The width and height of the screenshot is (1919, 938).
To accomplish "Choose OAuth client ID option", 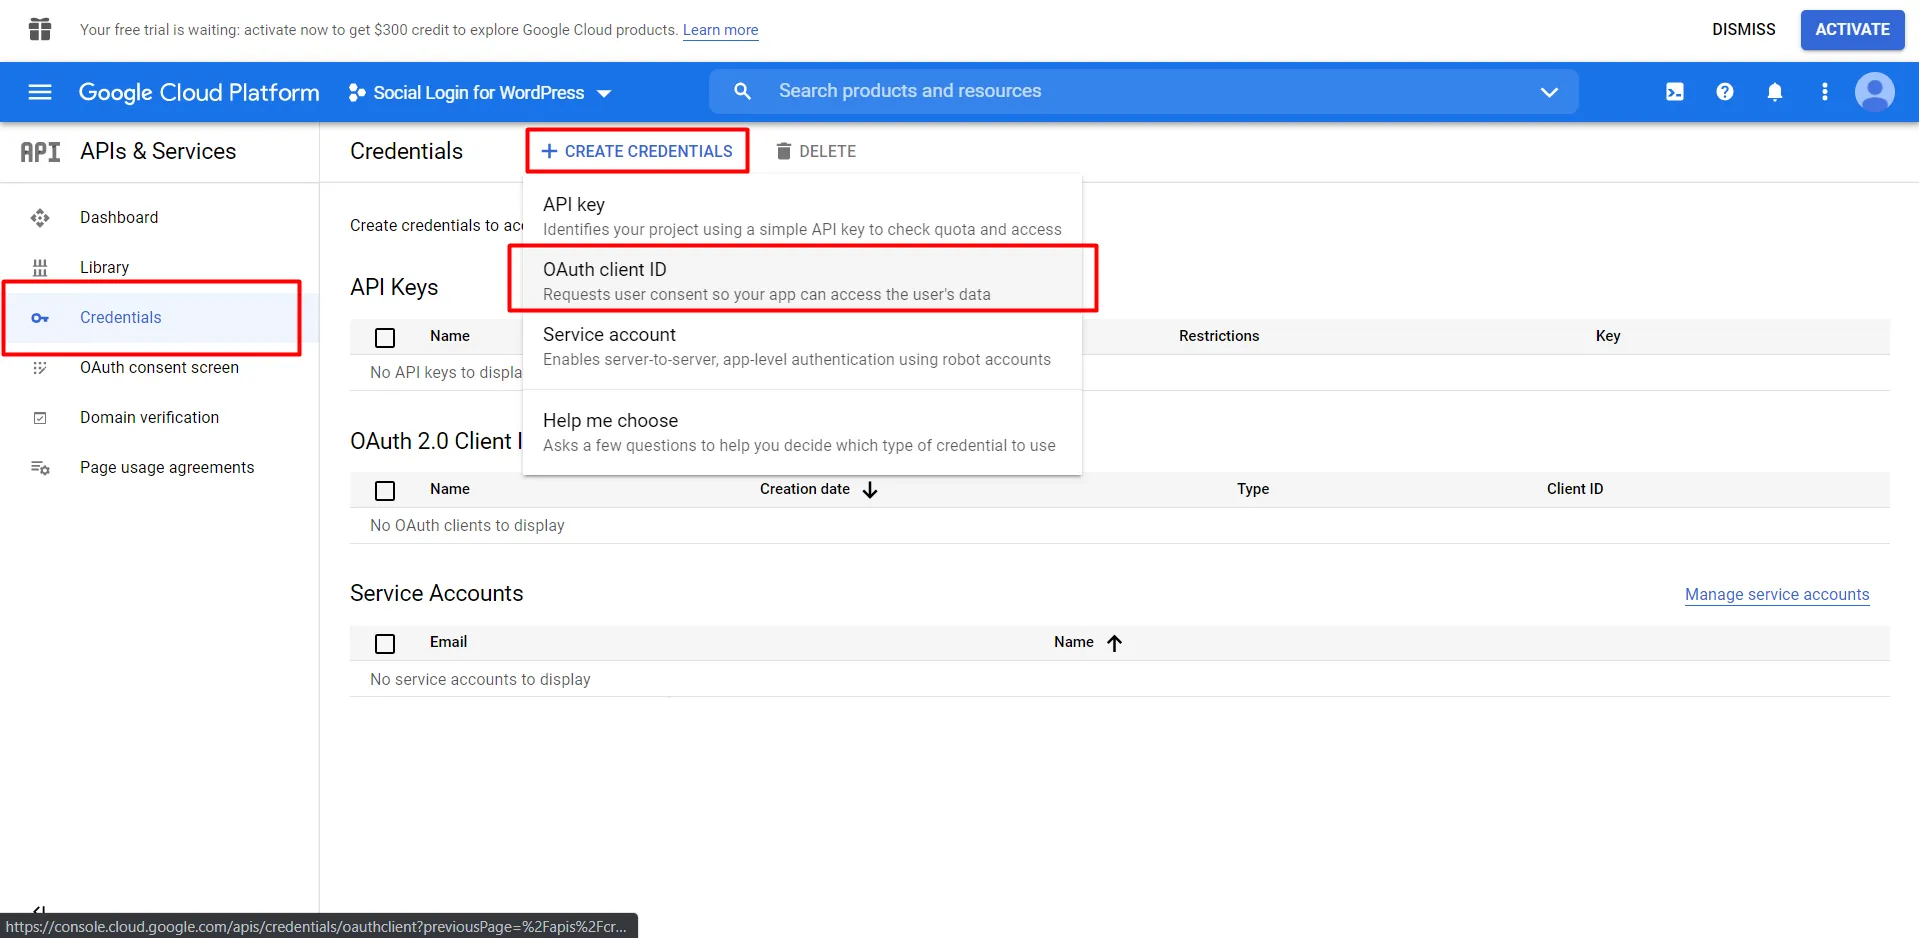I will 802,281.
